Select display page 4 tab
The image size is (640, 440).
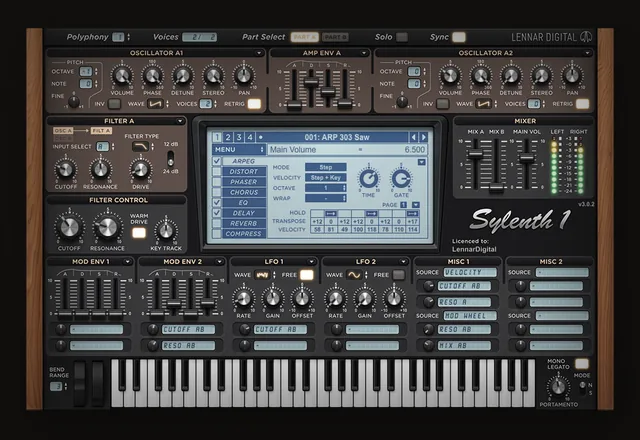250,137
